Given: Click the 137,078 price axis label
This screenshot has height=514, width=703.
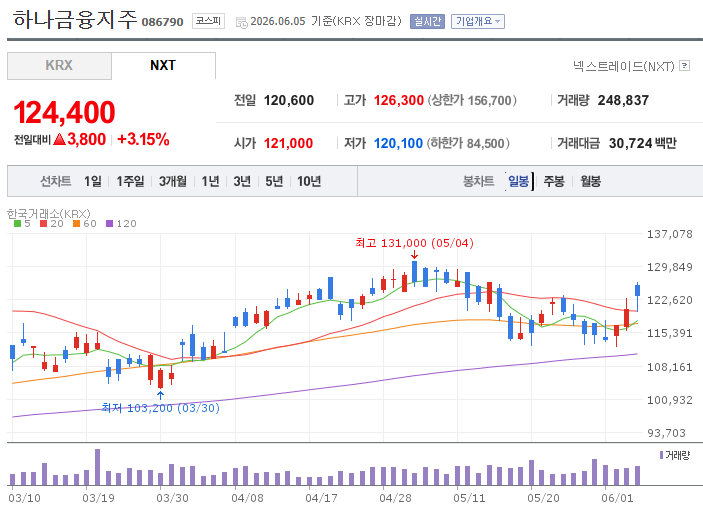Looking at the screenshot, I should click(670, 234).
